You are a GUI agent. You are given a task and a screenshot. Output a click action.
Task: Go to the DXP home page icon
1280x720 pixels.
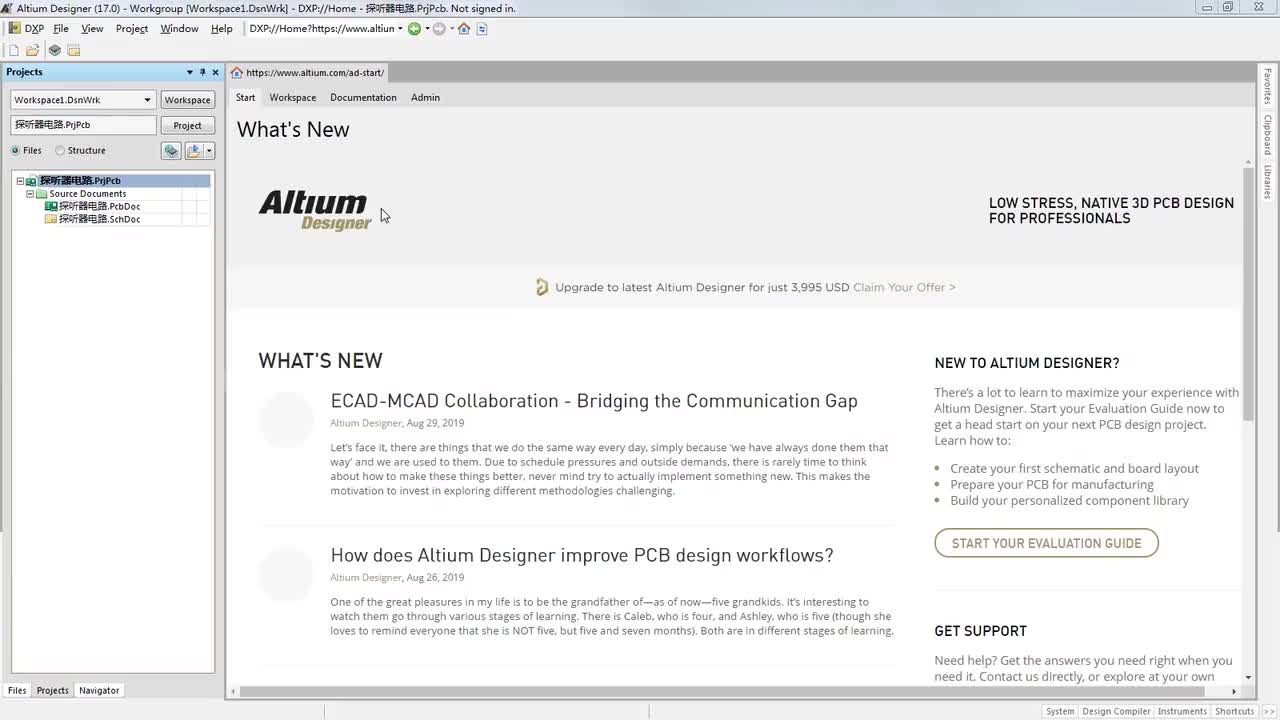point(464,28)
